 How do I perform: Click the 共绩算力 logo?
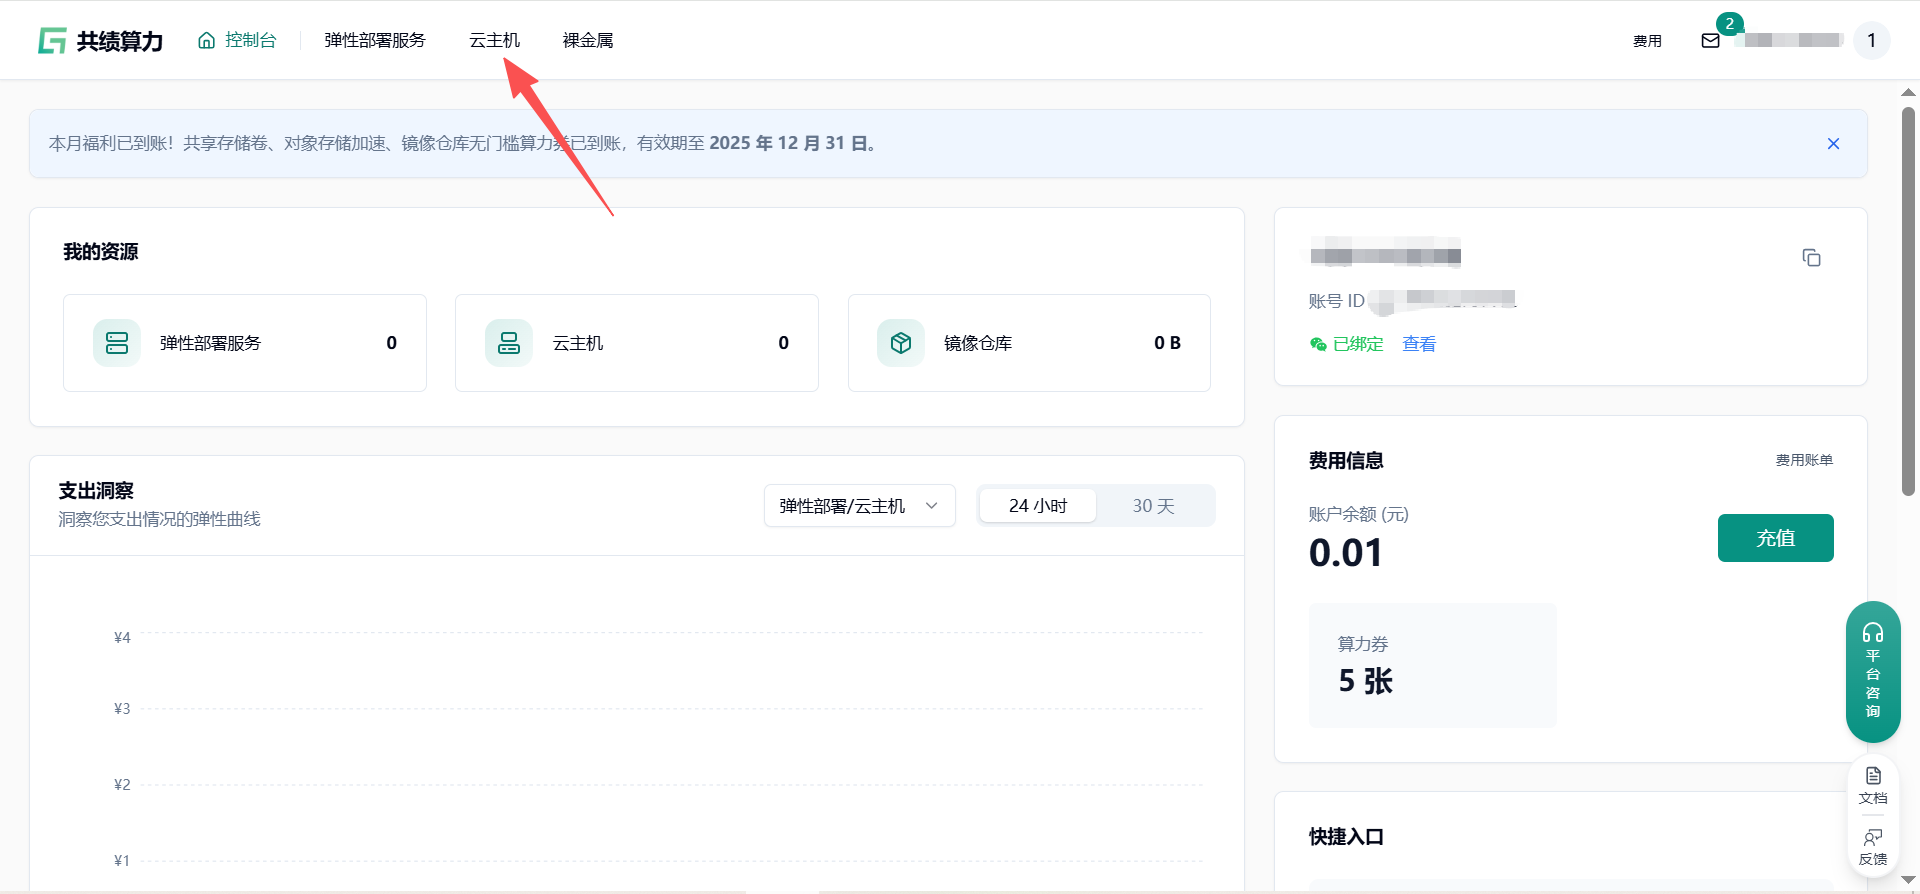(x=100, y=41)
